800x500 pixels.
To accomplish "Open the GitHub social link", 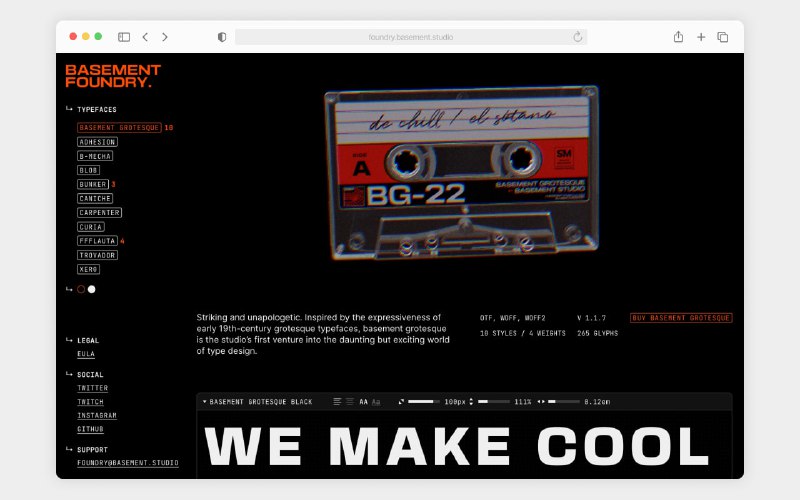I will pos(90,430).
